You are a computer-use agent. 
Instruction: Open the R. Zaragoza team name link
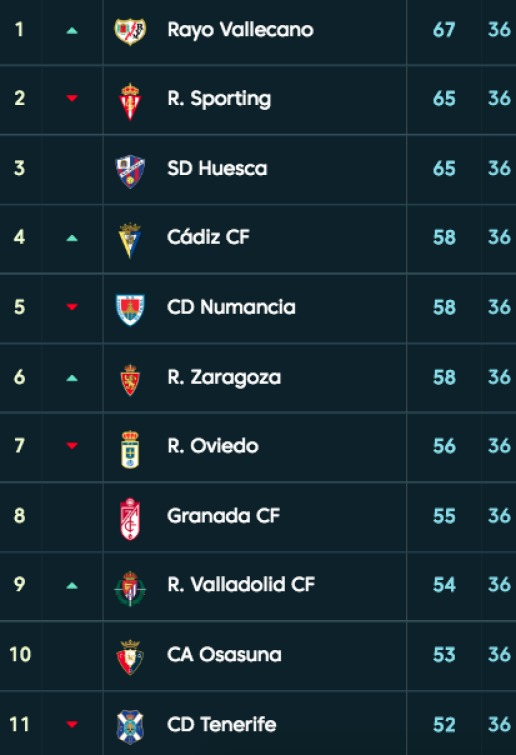(x=224, y=378)
